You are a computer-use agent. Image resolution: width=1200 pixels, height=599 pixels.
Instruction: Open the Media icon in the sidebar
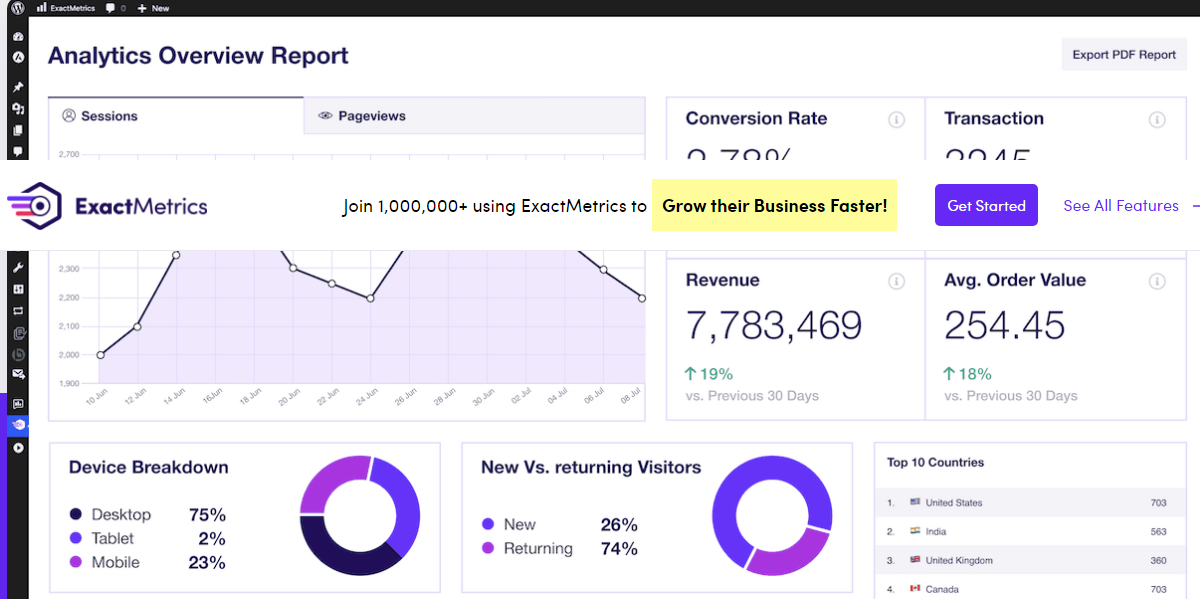[18, 109]
